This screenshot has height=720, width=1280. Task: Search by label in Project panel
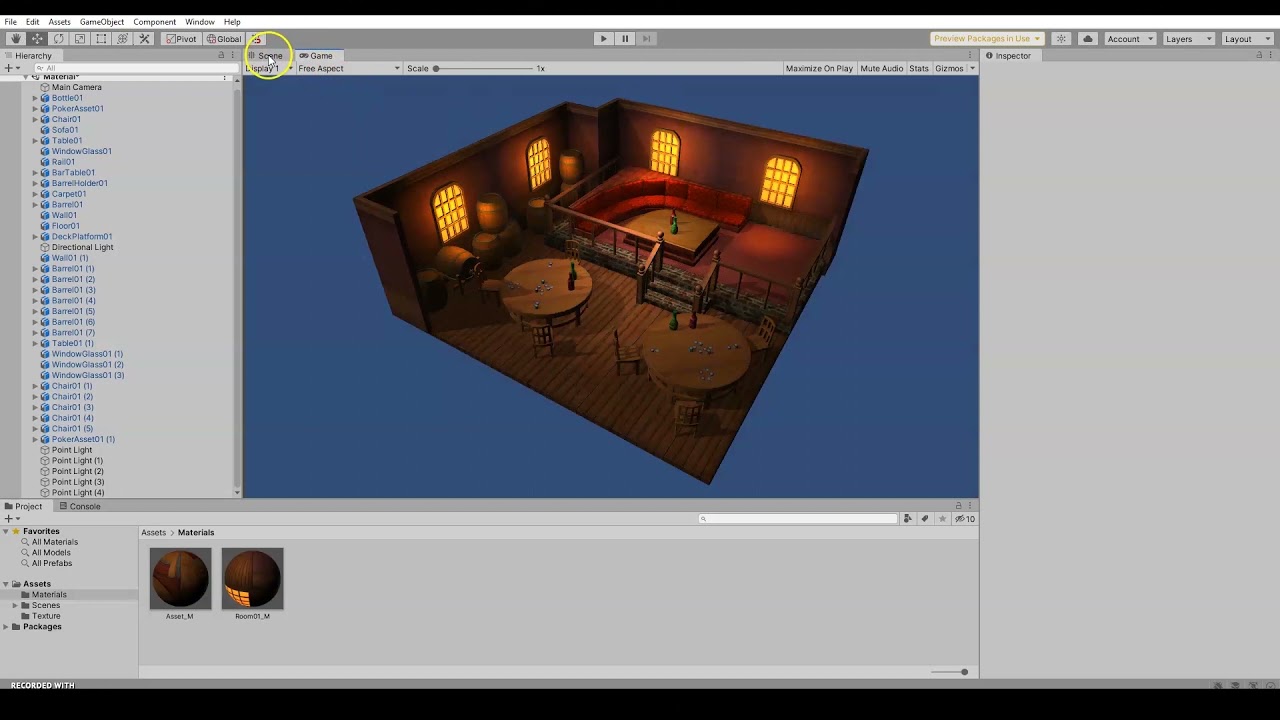(925, 519)
